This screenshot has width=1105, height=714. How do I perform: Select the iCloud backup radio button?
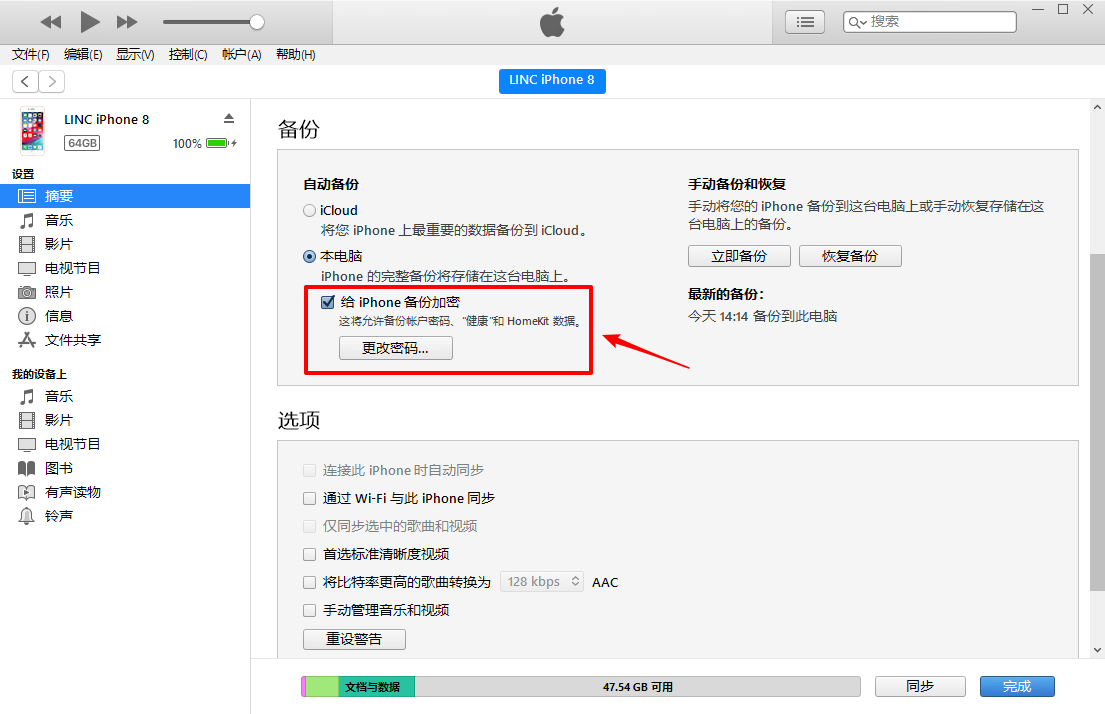[x=309, y=211]
